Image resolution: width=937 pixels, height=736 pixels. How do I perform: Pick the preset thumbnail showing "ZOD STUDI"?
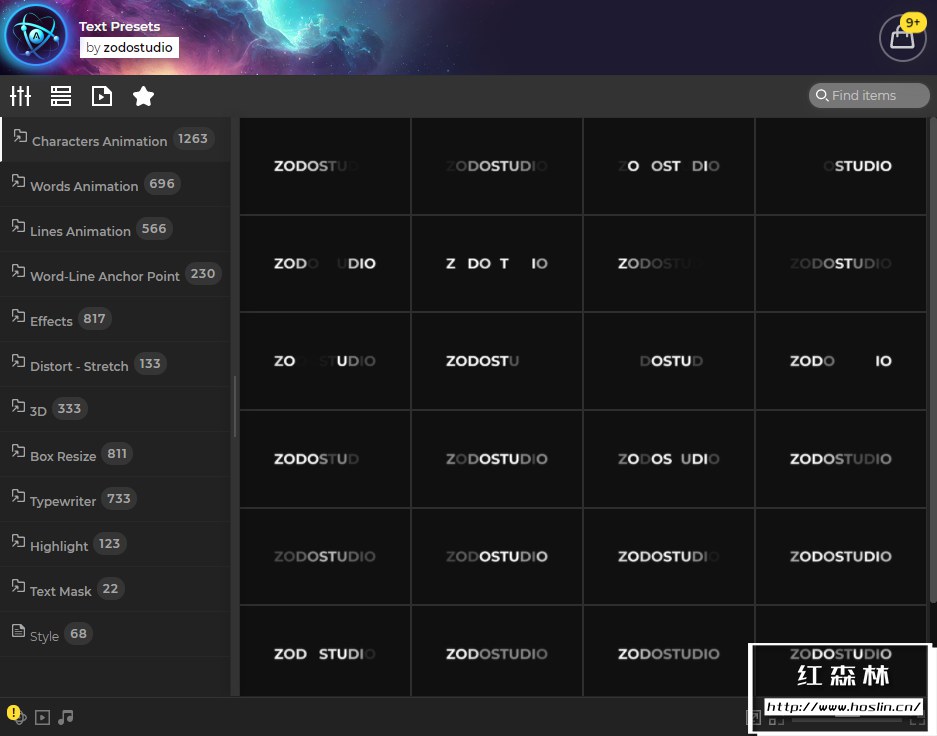[x=325, y=651]
